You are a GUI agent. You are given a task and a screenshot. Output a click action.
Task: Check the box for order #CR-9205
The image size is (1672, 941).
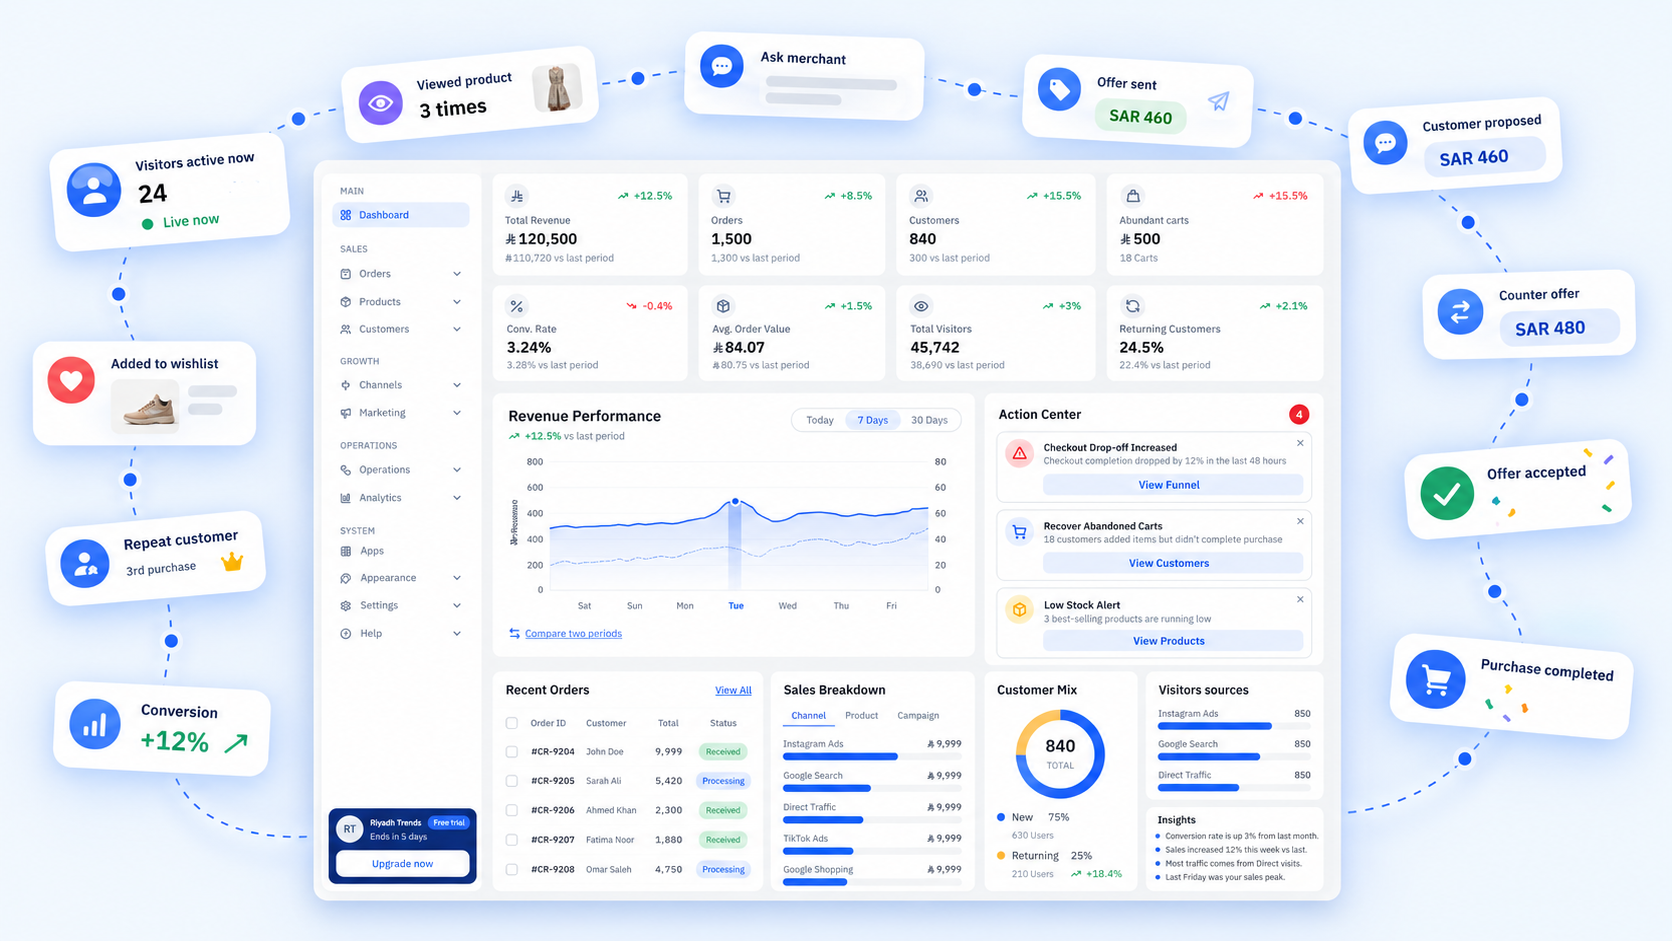click(512, 781)
